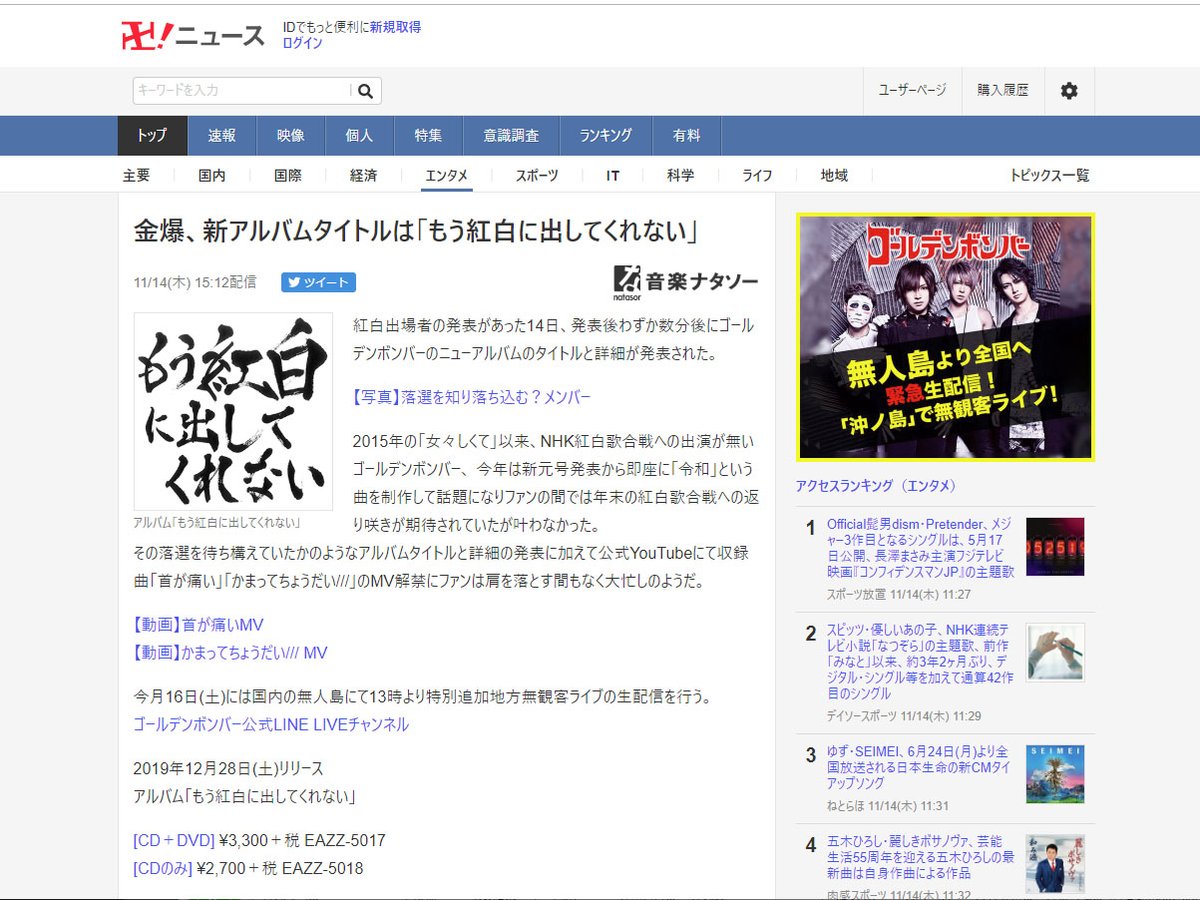Click the album cover calligraphy image
This screenshot has height=900, width=1200.
point(234,412)
